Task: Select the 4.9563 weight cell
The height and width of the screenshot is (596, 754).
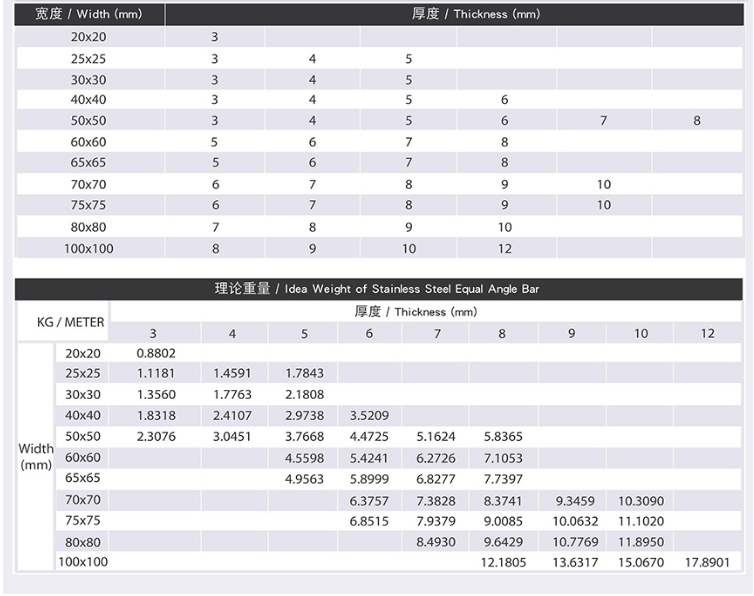Action: click(304, 479)
